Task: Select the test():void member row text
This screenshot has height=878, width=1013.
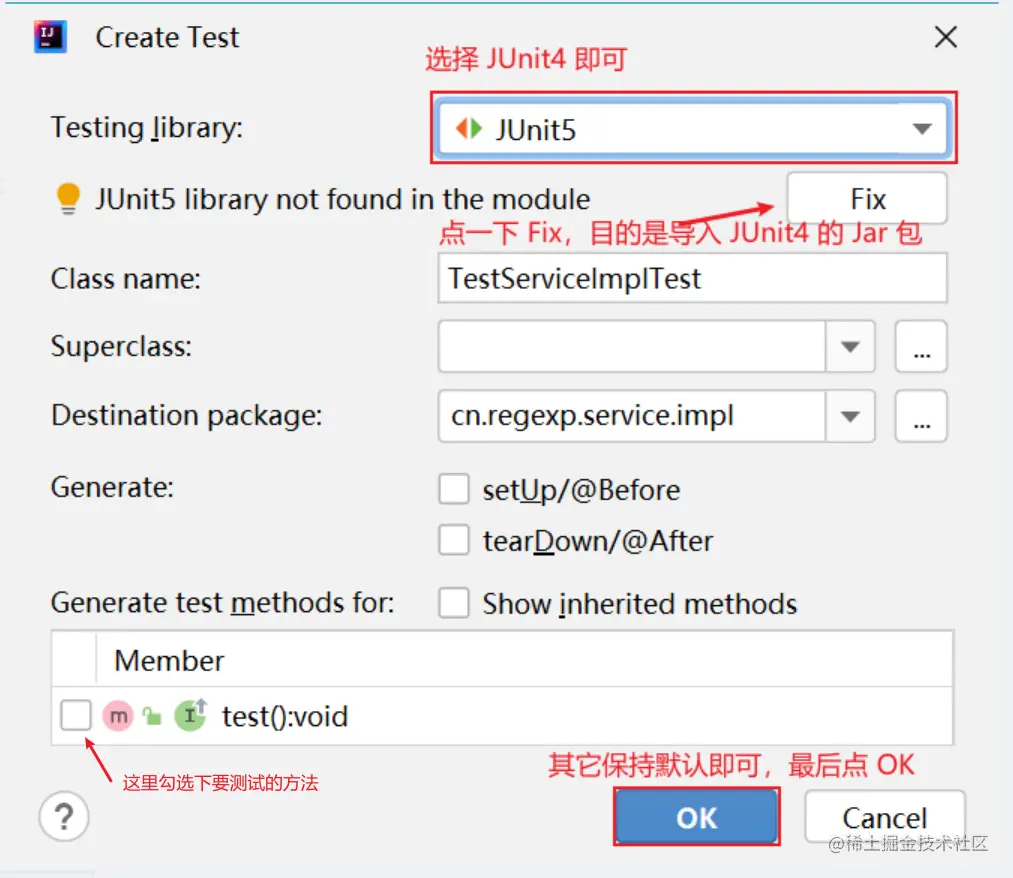Action: (x=285, y=716)
